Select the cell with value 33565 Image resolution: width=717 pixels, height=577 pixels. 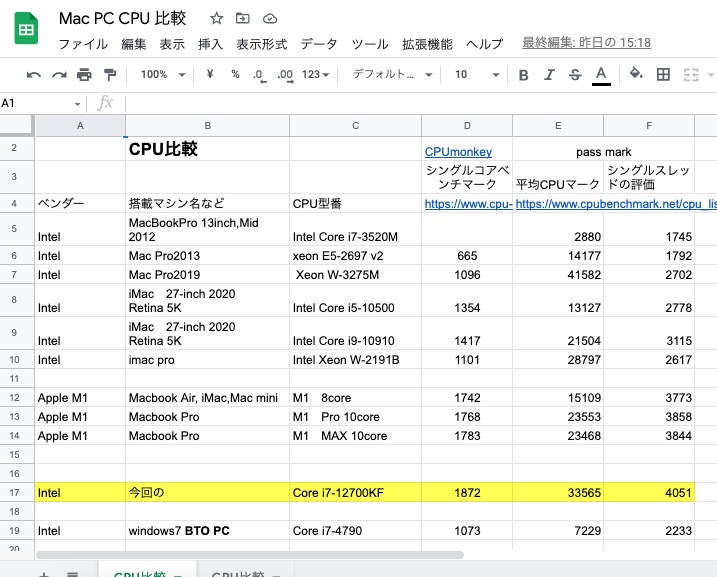pos(558,492)
